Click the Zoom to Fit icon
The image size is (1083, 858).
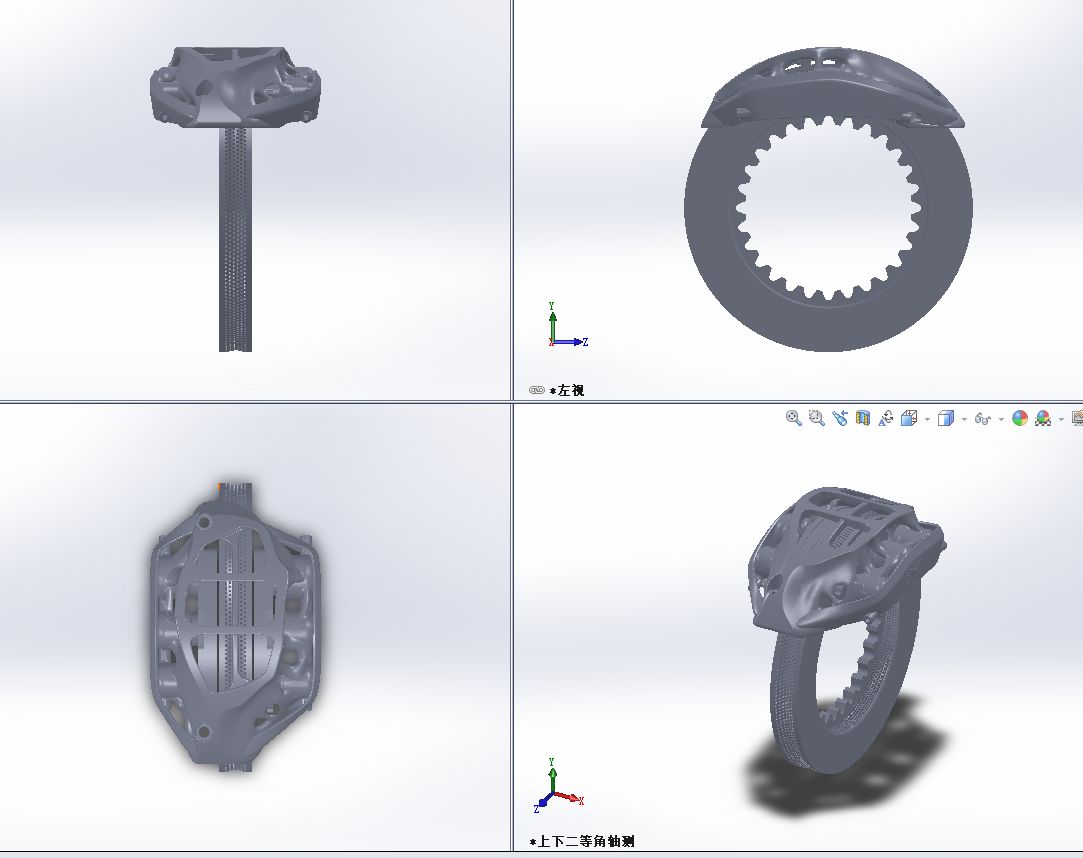pos(794,418)
